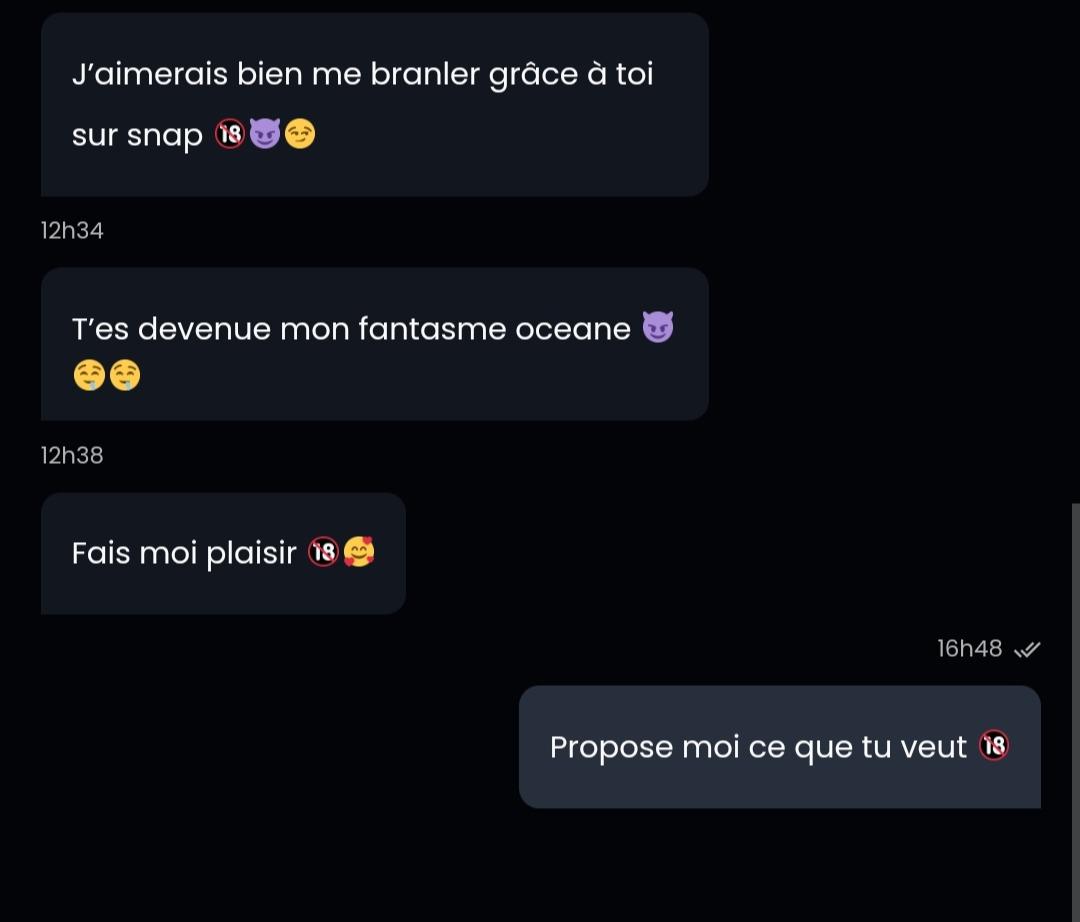Click the 18+ emoji in the outgoing message
The height and width of the screenshot is (922, 1080).
[994, 746]
